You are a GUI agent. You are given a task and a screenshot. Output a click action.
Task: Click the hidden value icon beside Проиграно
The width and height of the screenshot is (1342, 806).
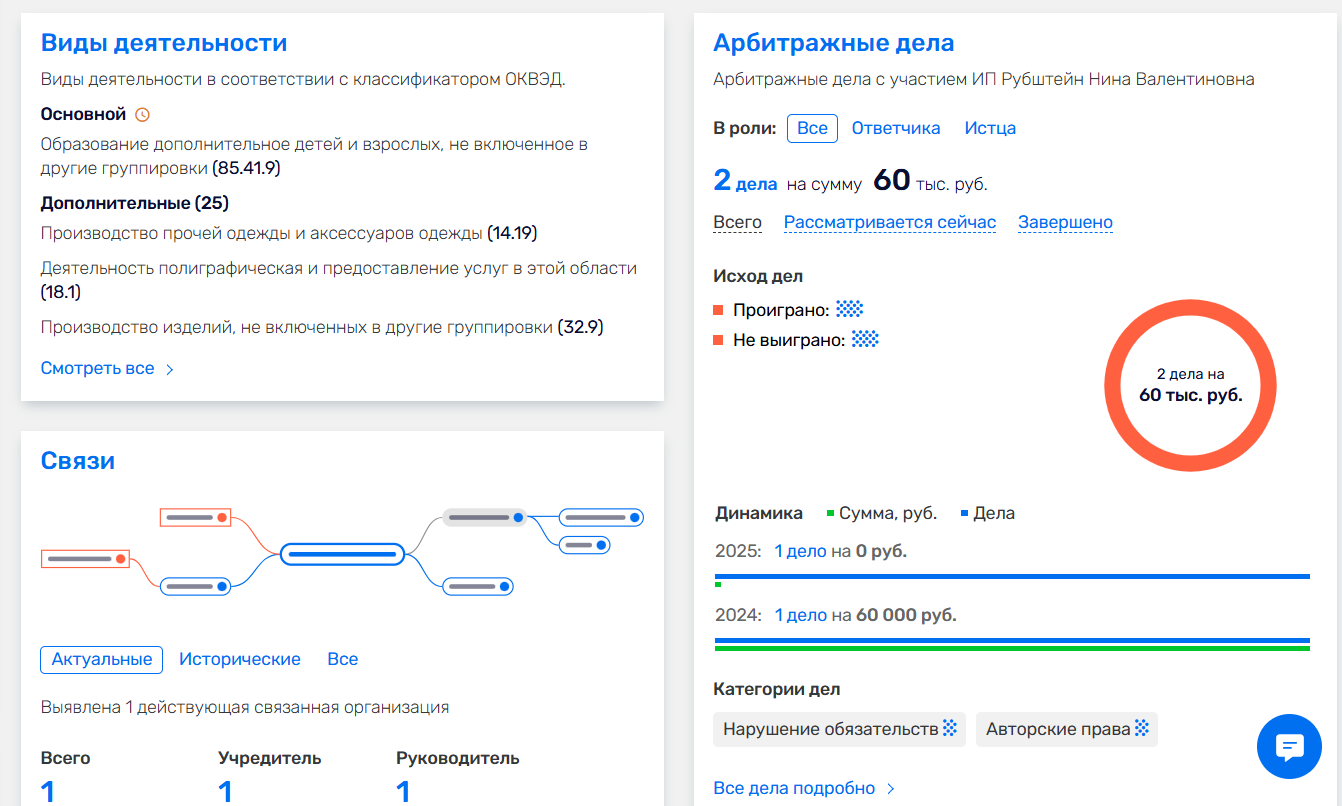tap(850, 309)
